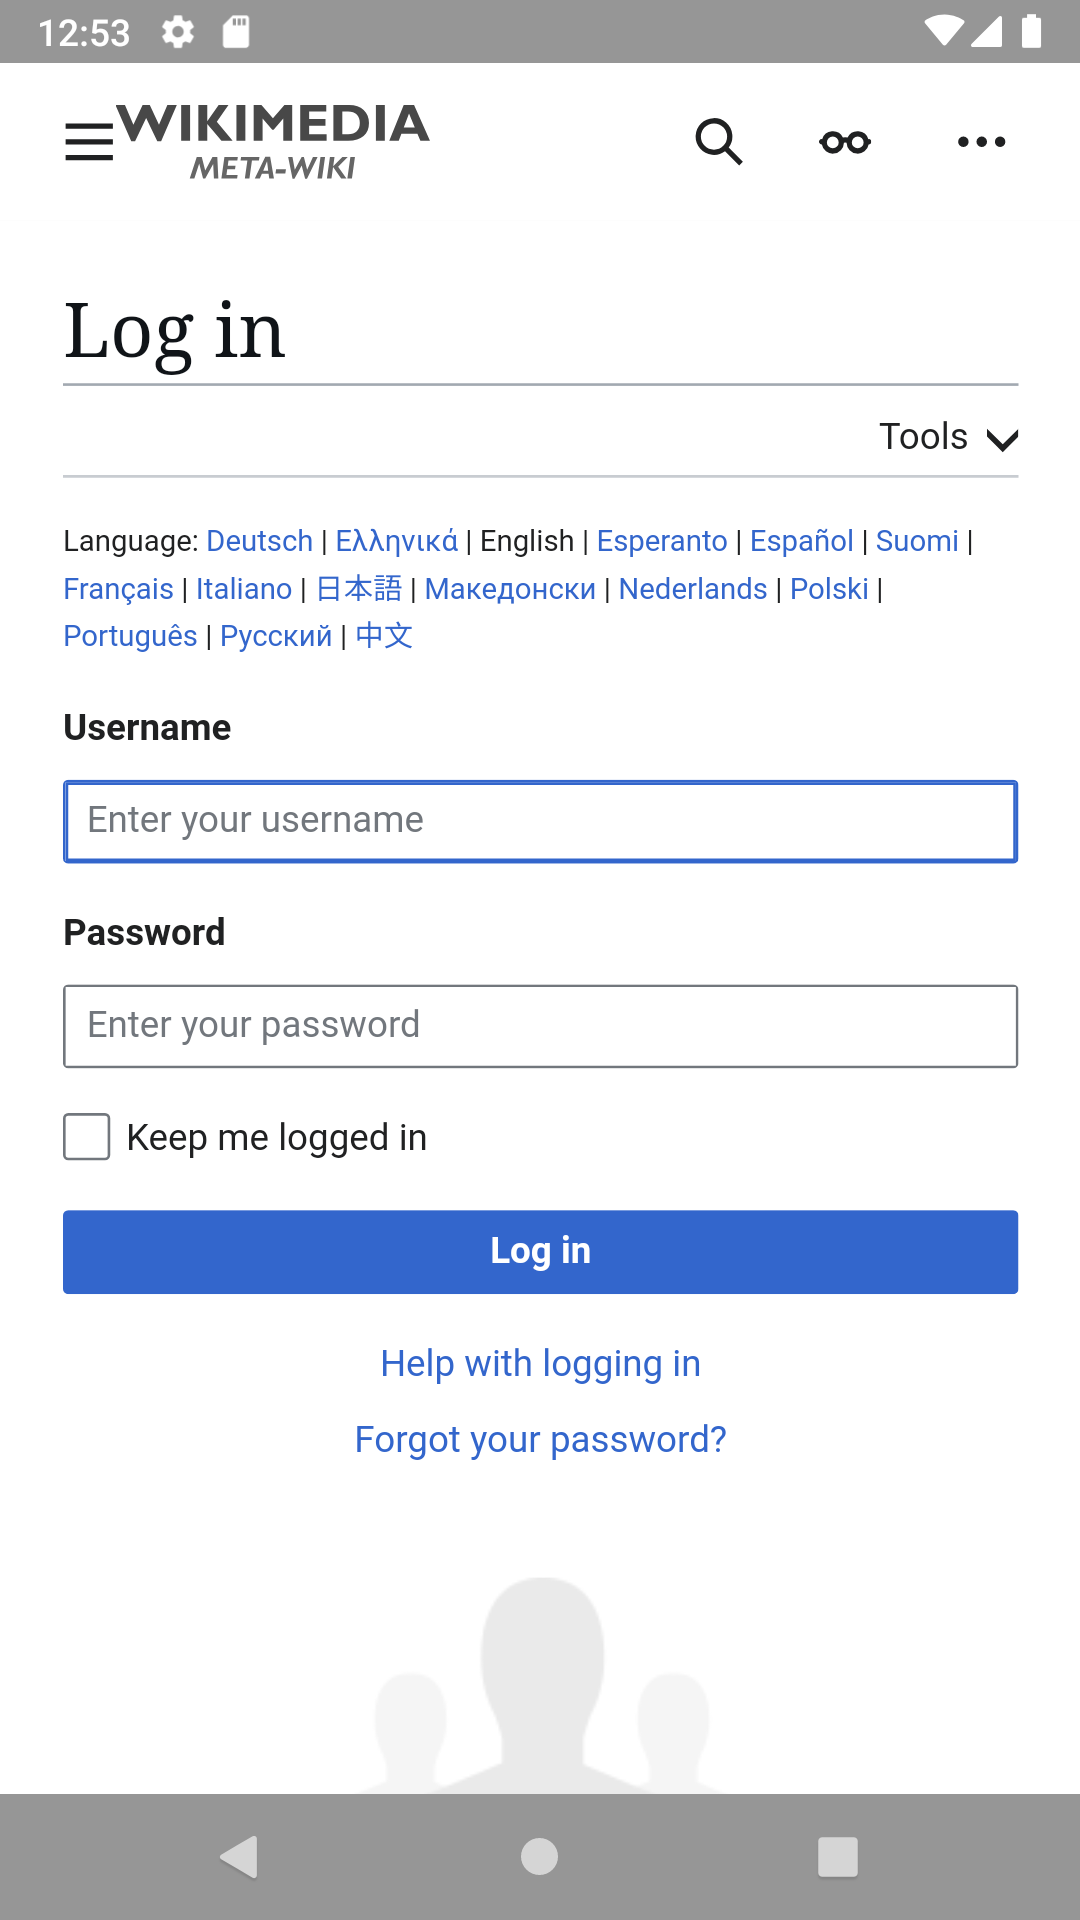This screenshot has height=1920, width=1080.
Task: Click Forgot your password link
Action: (540, 1440)
